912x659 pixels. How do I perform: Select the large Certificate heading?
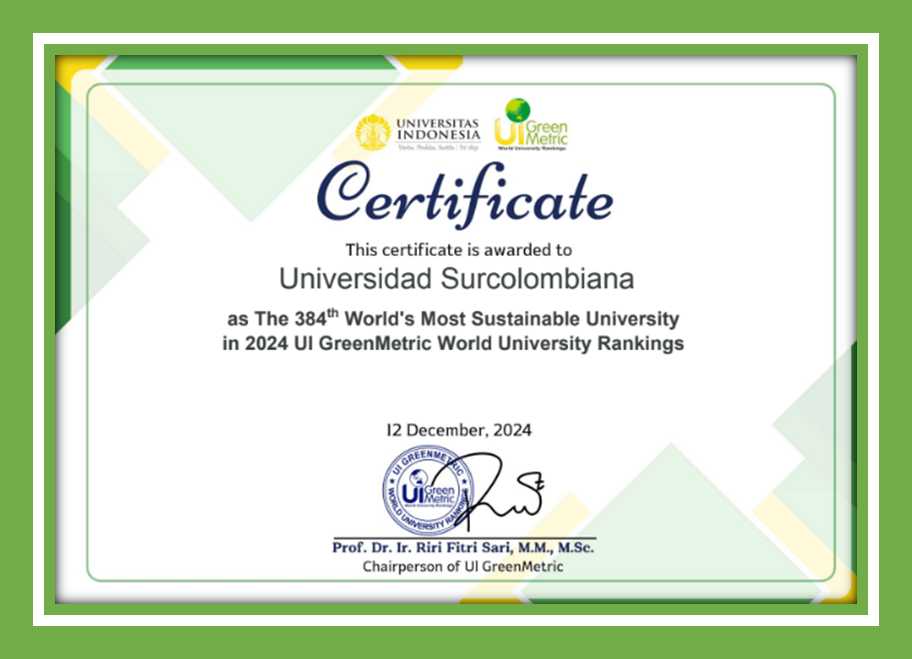(x=464, y=195)
